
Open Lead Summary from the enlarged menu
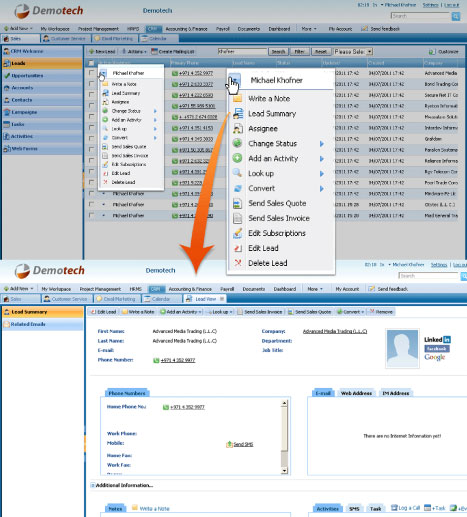point(272,114)
